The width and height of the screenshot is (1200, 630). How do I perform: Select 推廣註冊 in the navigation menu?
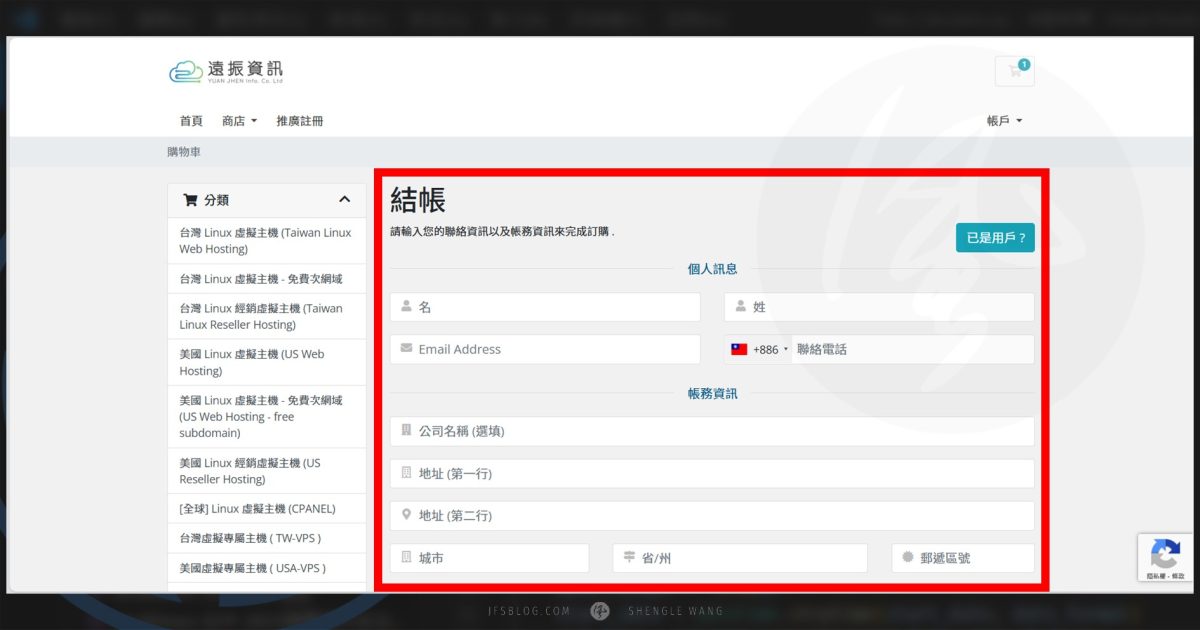302,120
